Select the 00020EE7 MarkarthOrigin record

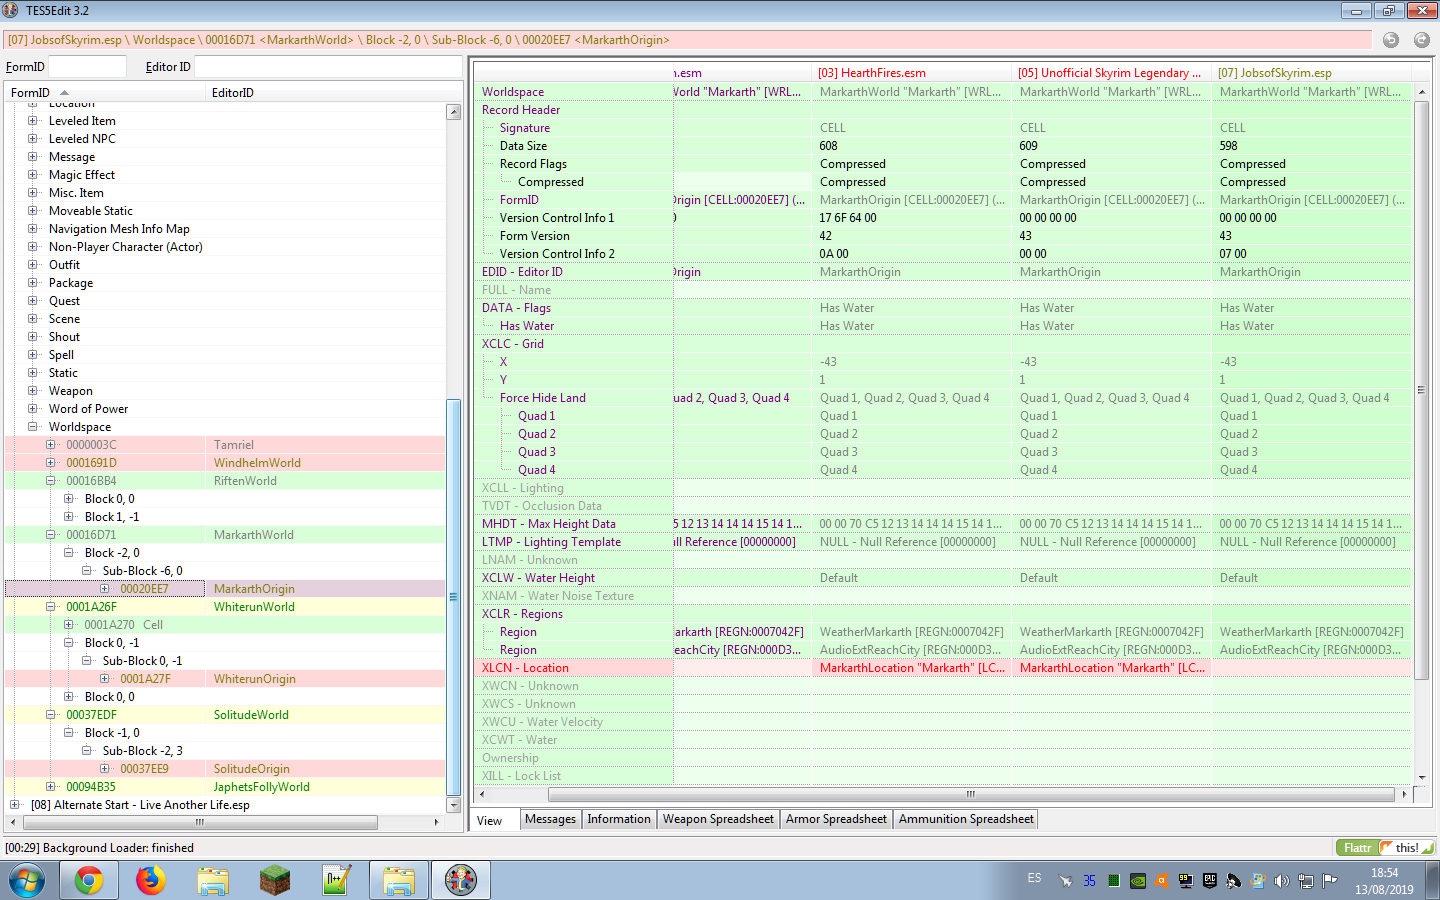[x=225, y=589]
